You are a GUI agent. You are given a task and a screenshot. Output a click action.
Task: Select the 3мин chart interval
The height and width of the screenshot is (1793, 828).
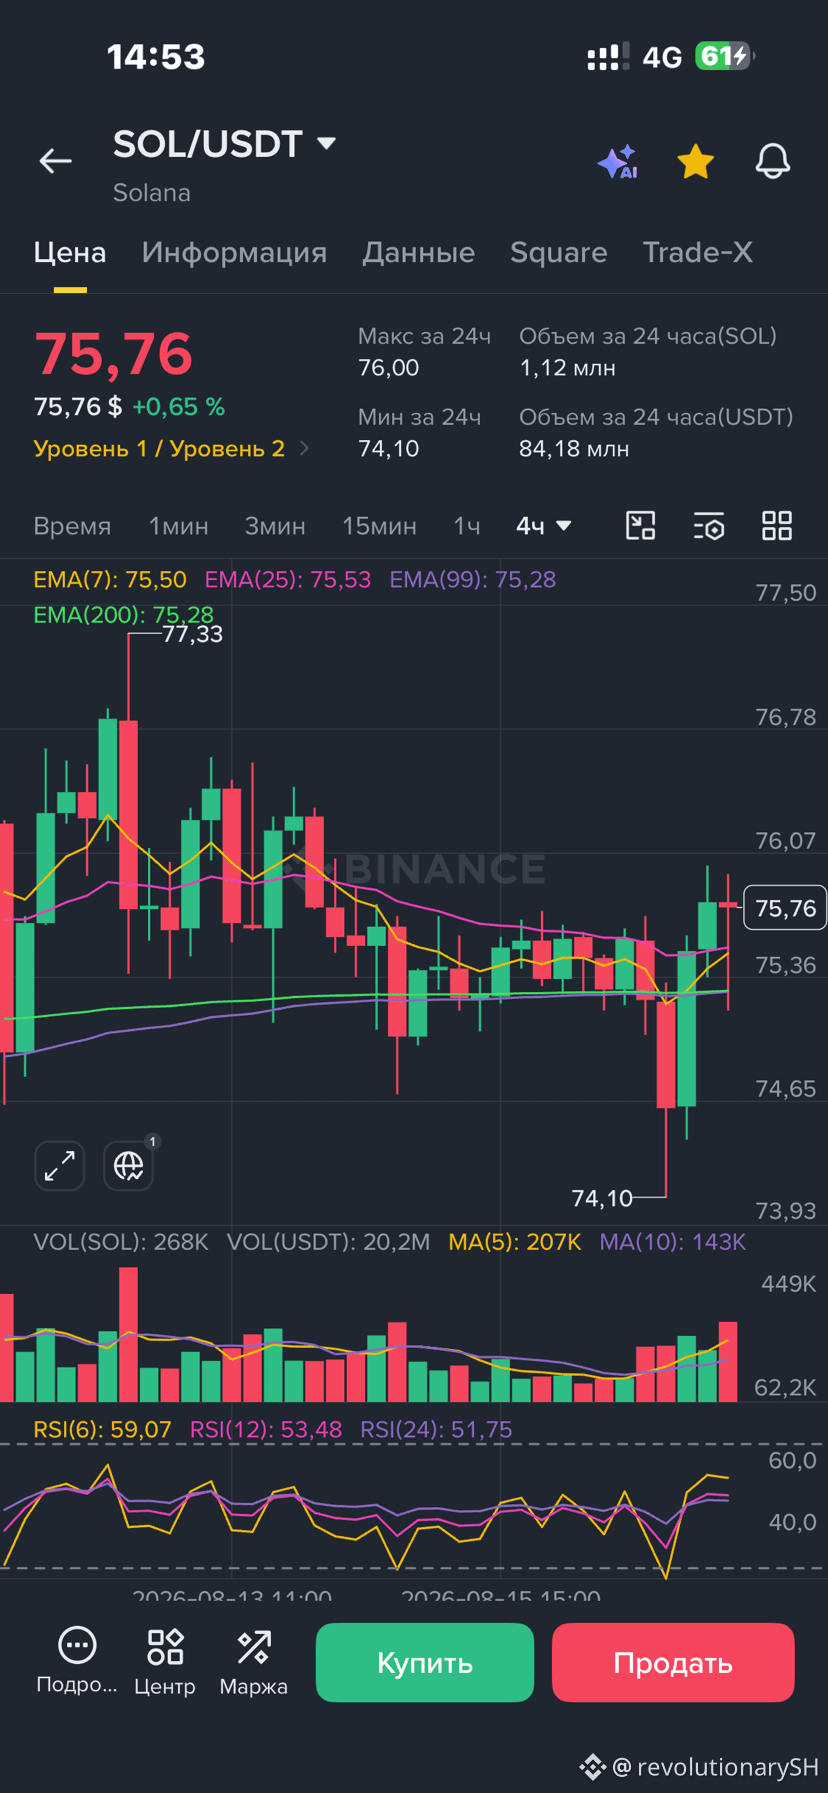(x=275, y=526)
